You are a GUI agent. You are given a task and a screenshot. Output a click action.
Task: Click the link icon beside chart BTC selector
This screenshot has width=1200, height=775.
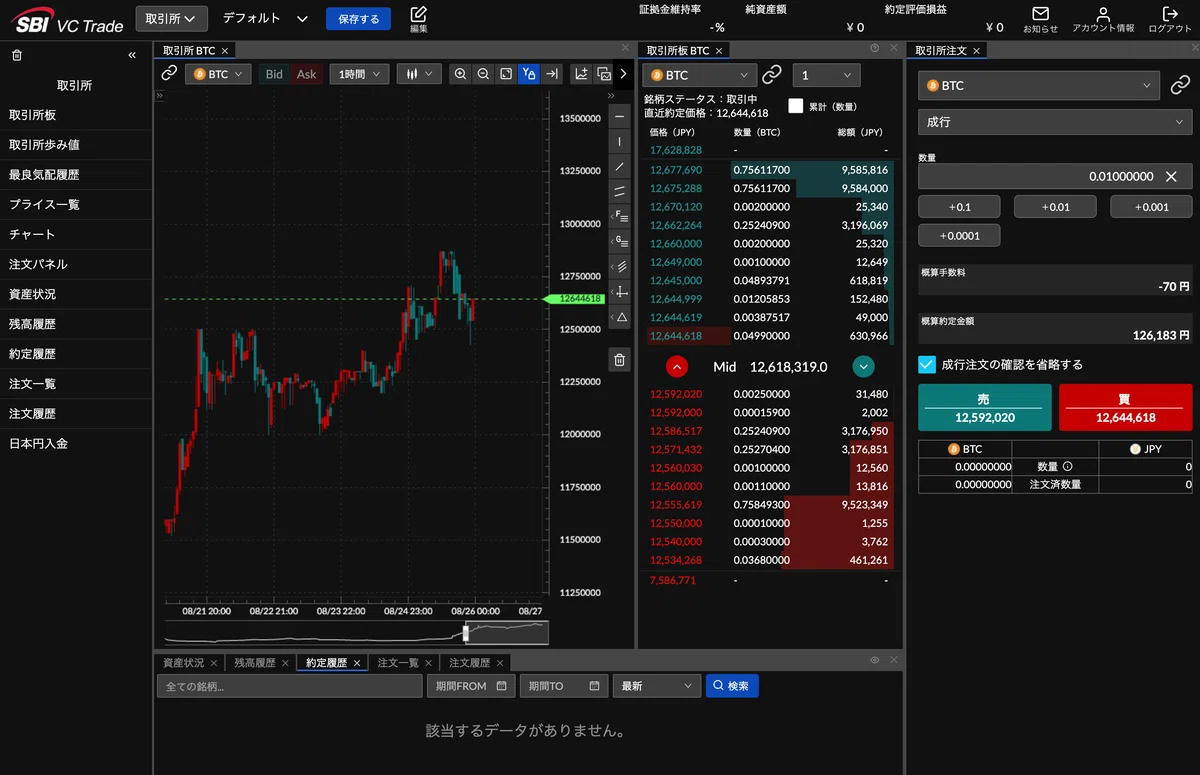[x=169, y=74]
